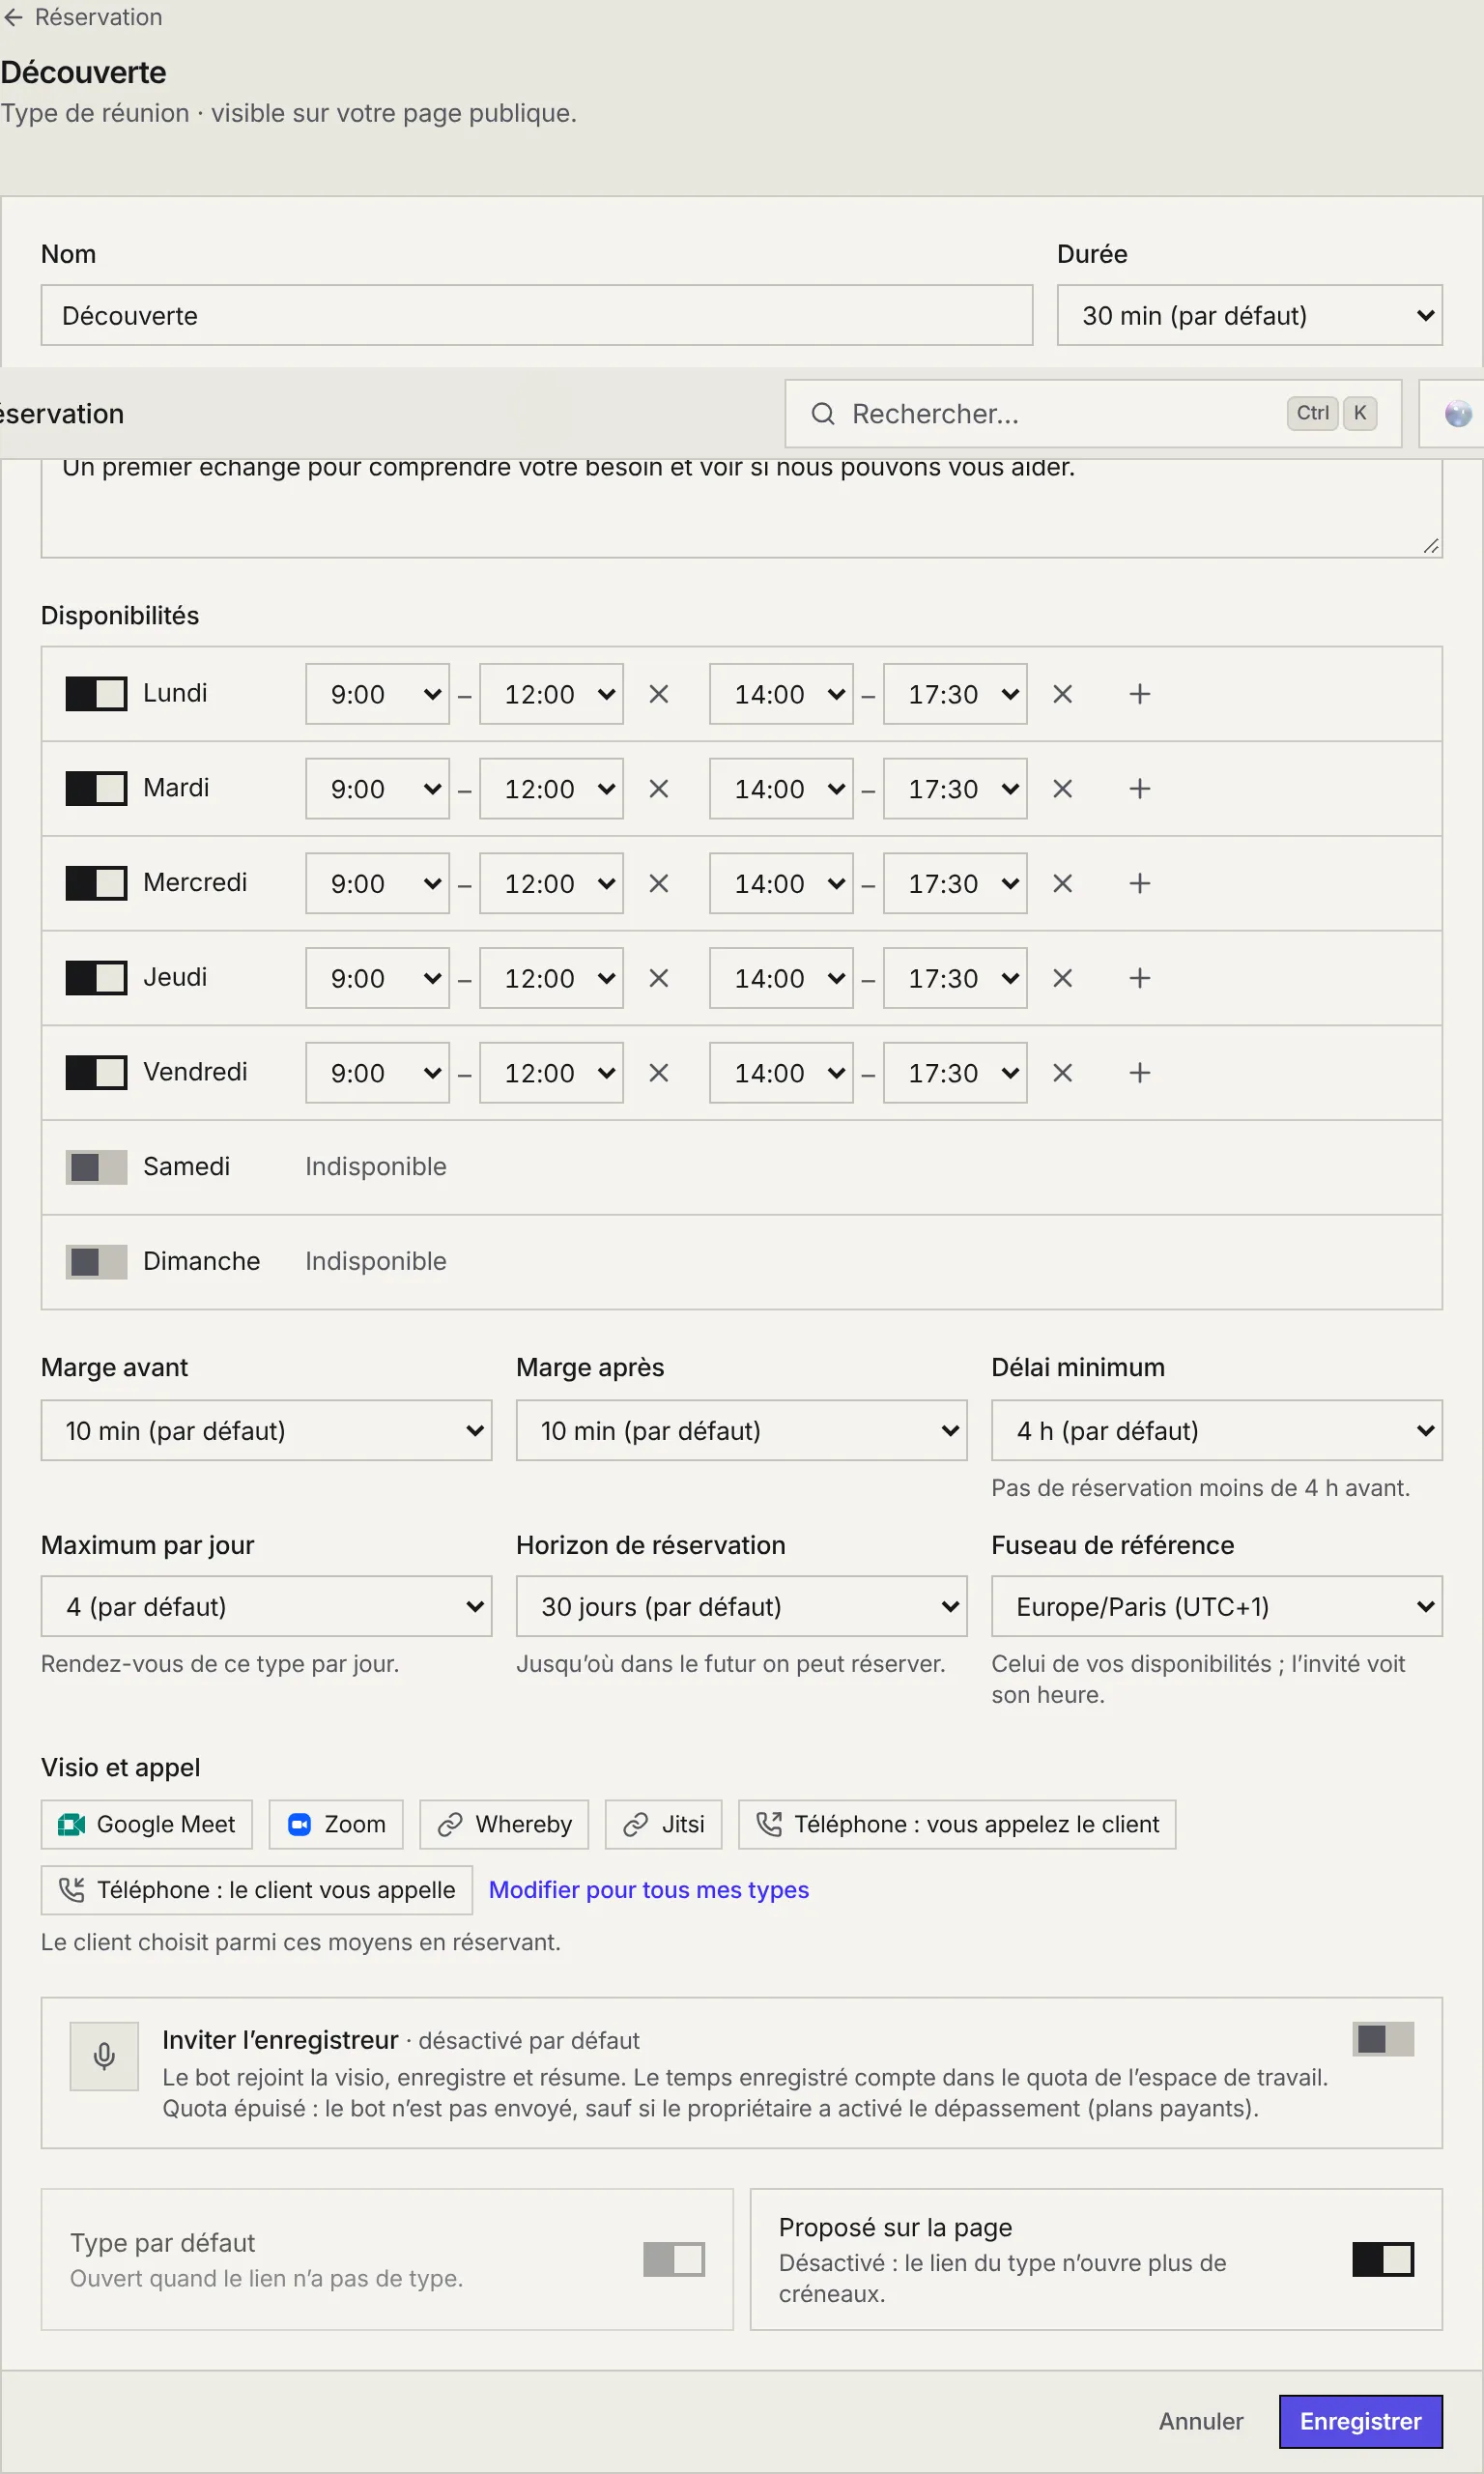This screenshot has height=2474, width=1484.
Task: Add a time slot on Mardi
Action: [1139, 789]
